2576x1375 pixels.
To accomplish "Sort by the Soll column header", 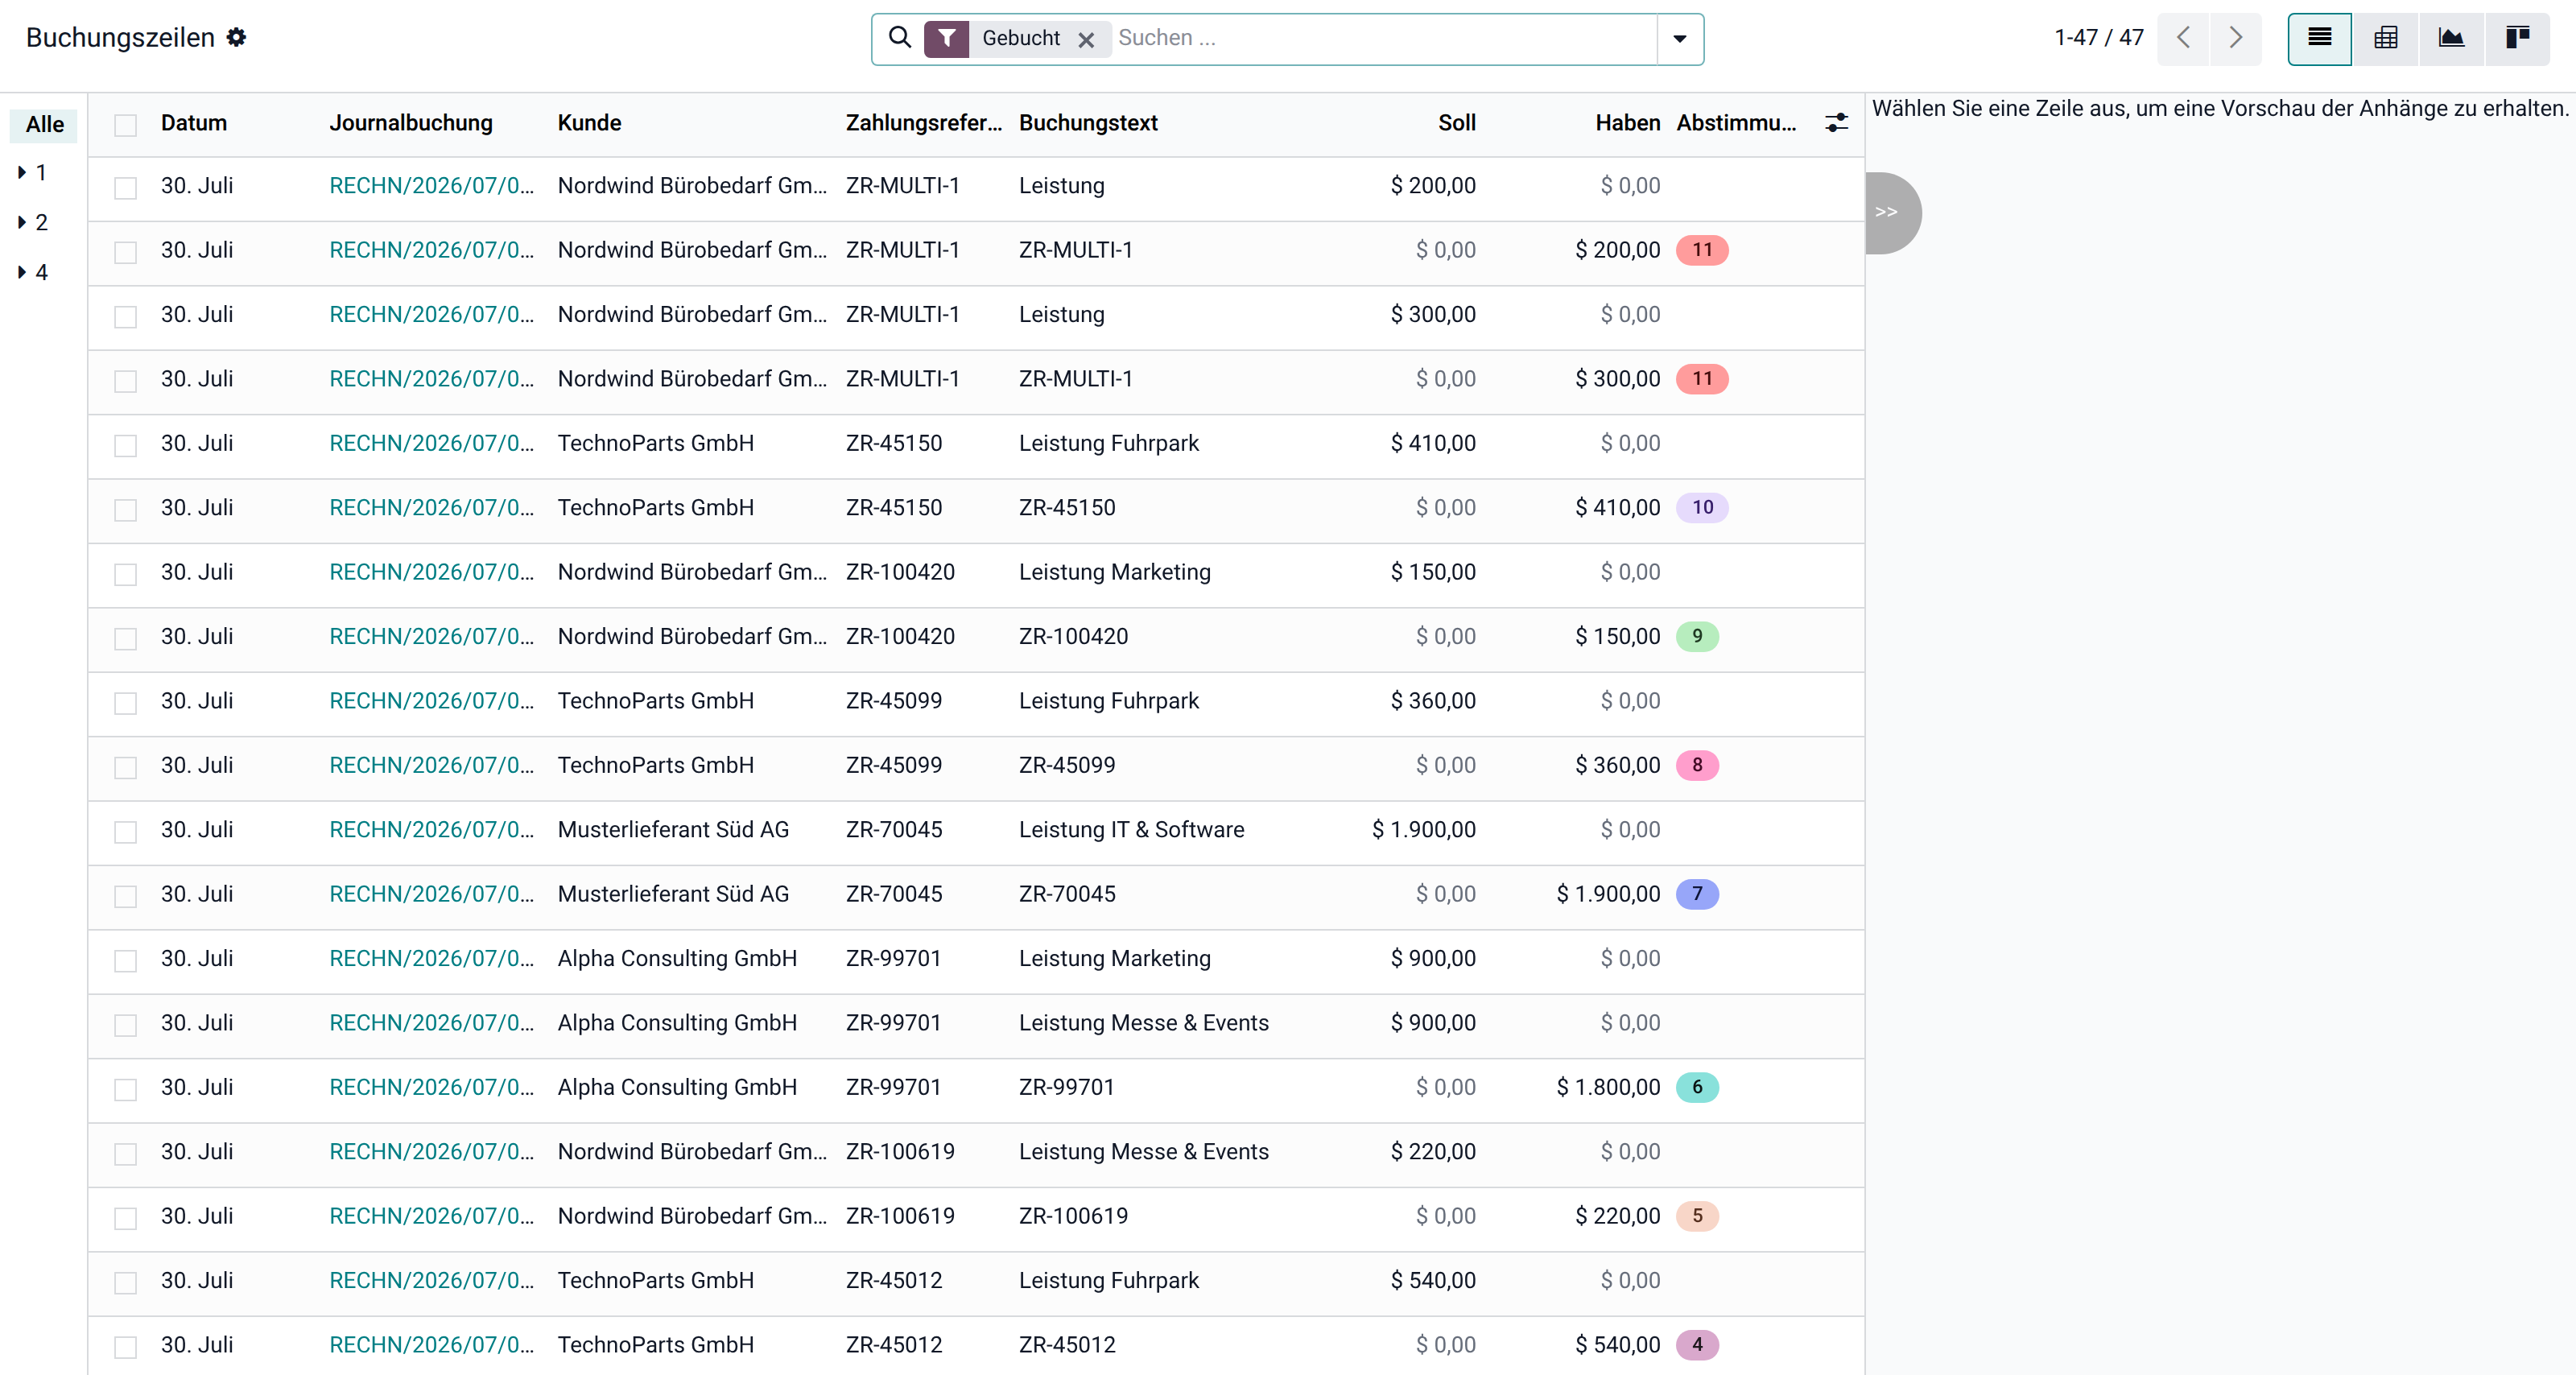I will [1456, 123].
